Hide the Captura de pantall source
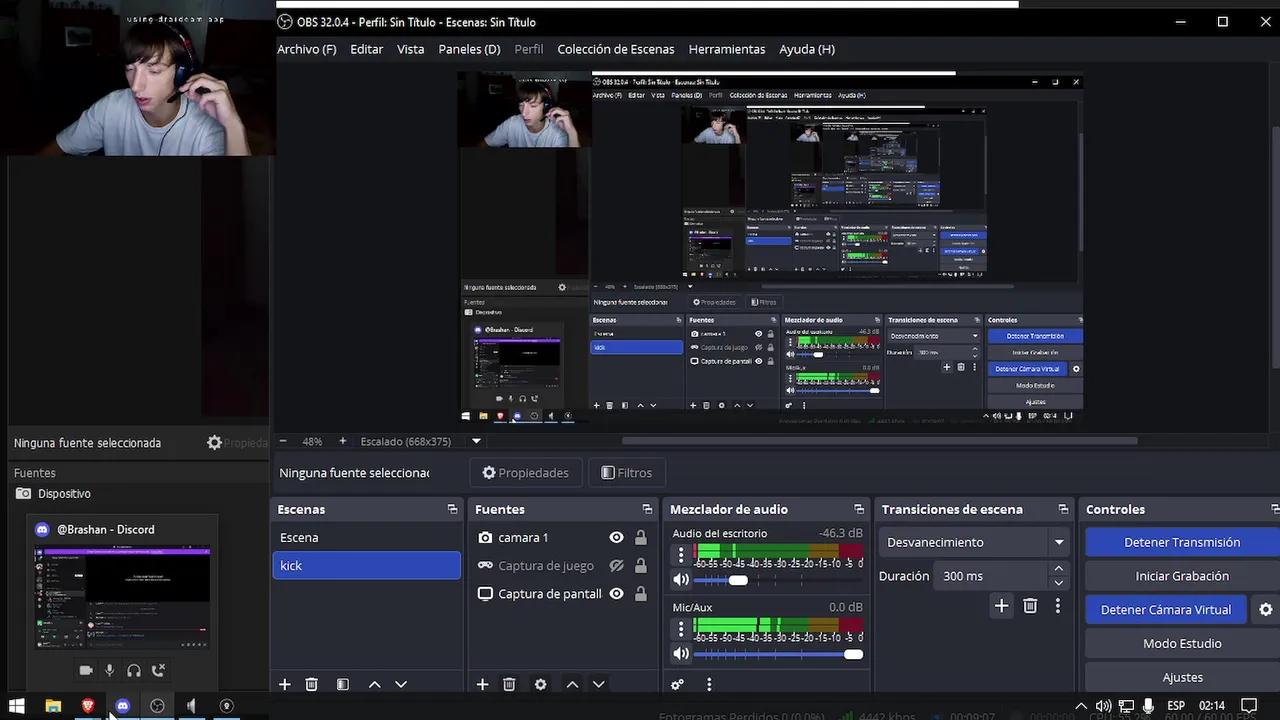 tap(616, 593)
